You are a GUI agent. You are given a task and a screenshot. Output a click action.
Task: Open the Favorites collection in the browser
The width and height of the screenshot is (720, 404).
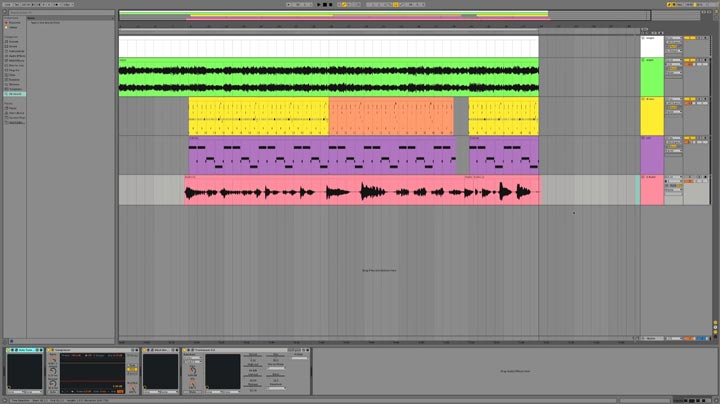(14, 22)
